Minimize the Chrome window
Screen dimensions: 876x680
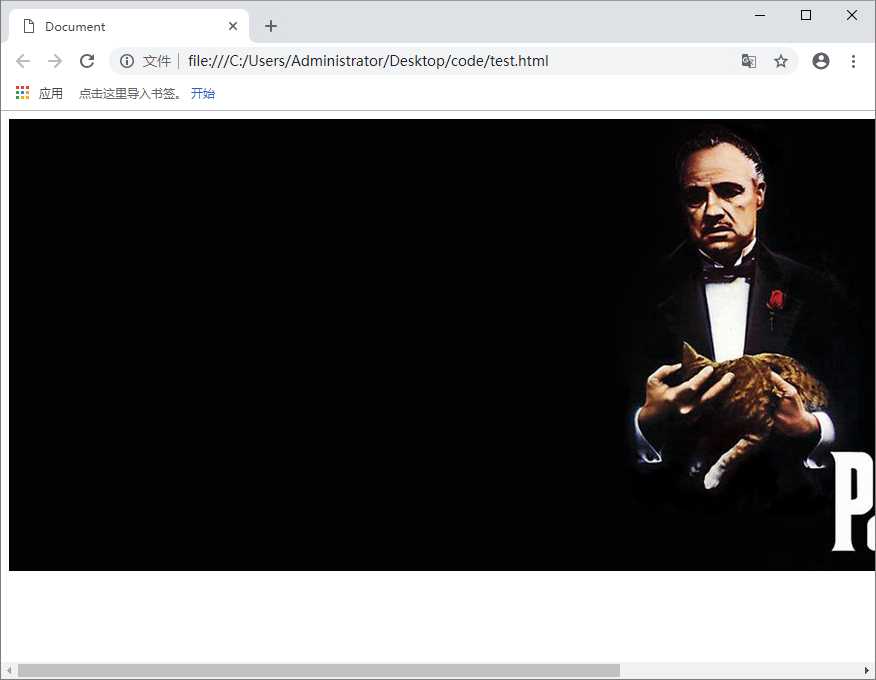(x=760, y=15)
